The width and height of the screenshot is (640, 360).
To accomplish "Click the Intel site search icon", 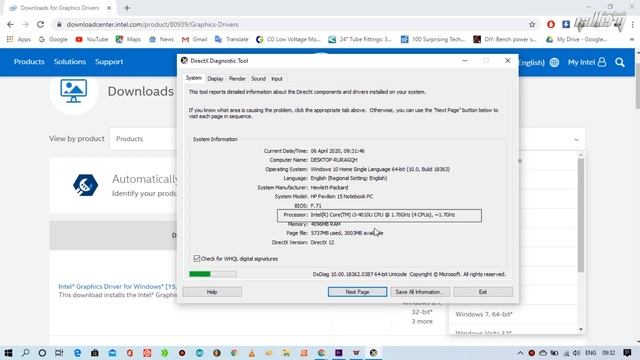I will 620,62.
